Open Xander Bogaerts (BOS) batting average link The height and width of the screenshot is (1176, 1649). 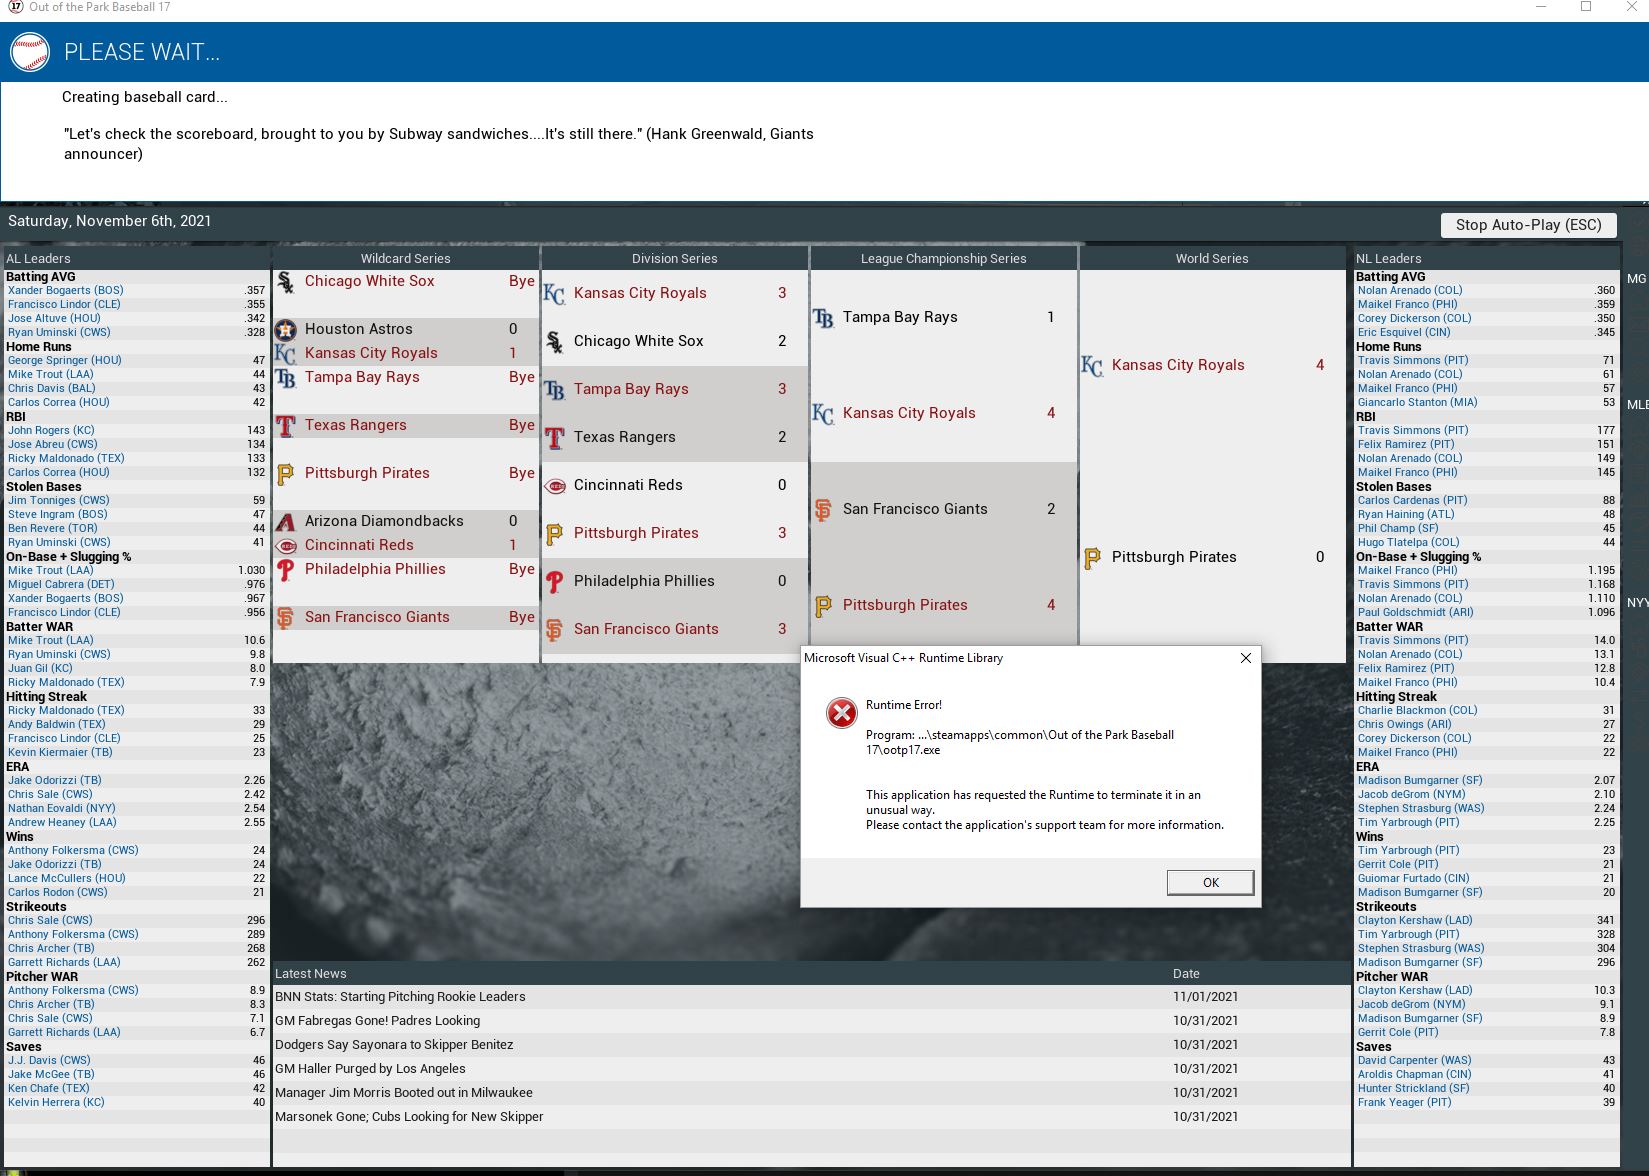(66, 291)
